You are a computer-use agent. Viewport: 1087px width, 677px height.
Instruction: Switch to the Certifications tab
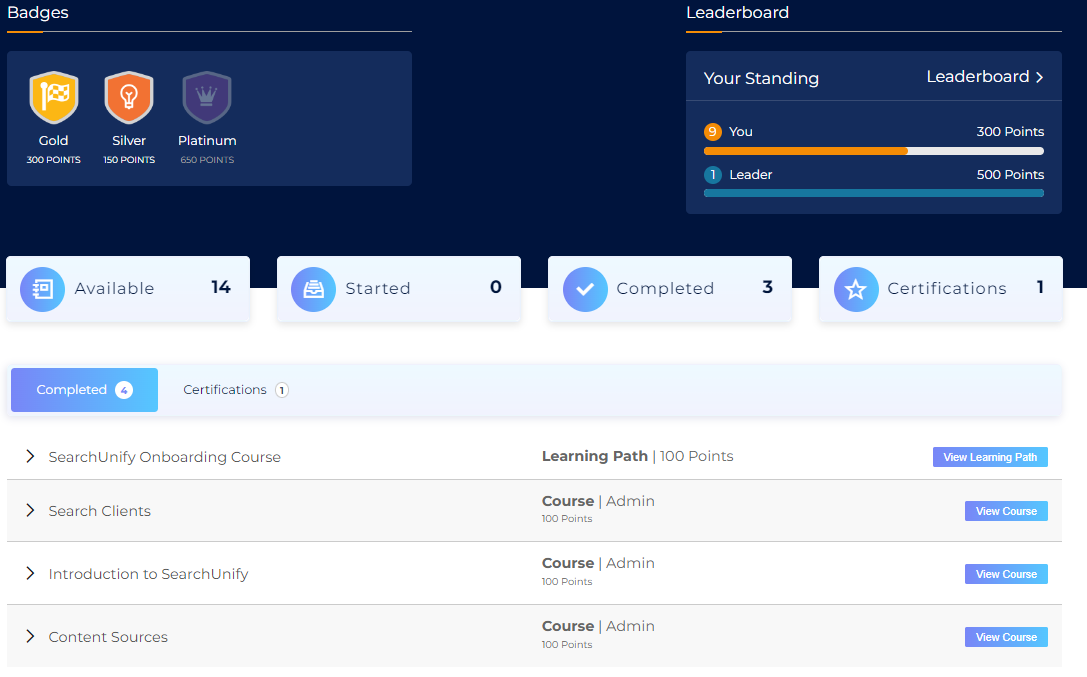coord(235,390)
